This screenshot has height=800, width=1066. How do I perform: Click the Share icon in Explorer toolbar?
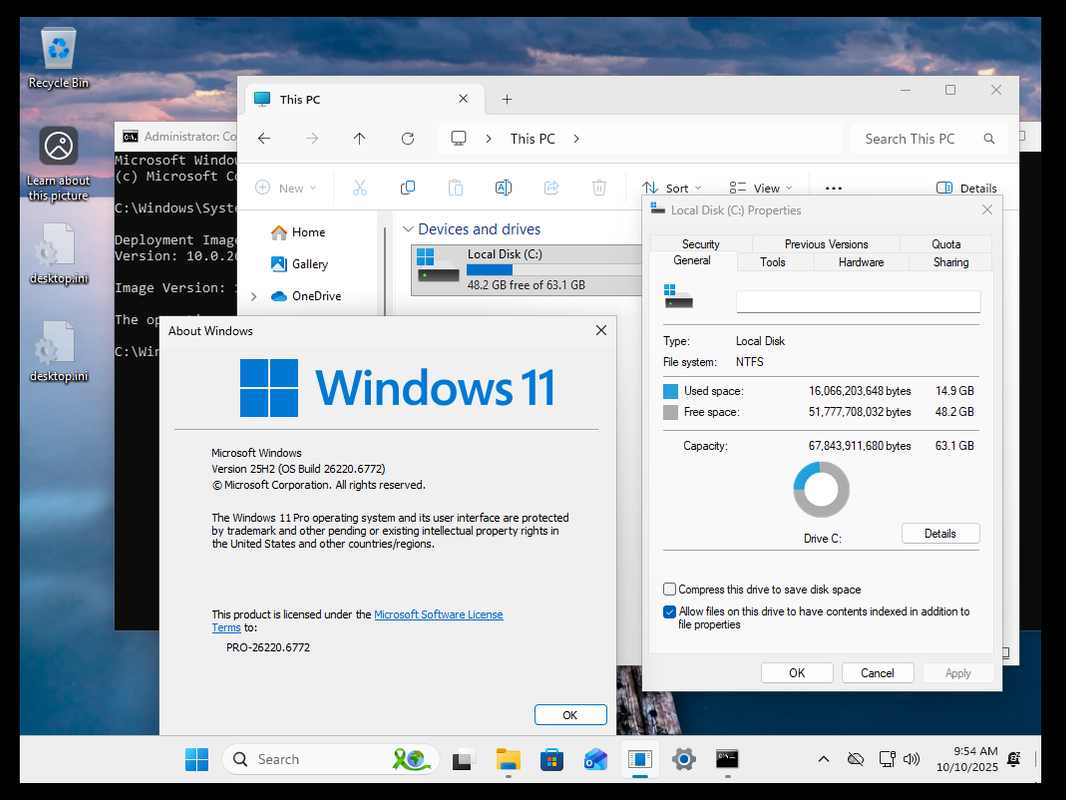(551, 188)
